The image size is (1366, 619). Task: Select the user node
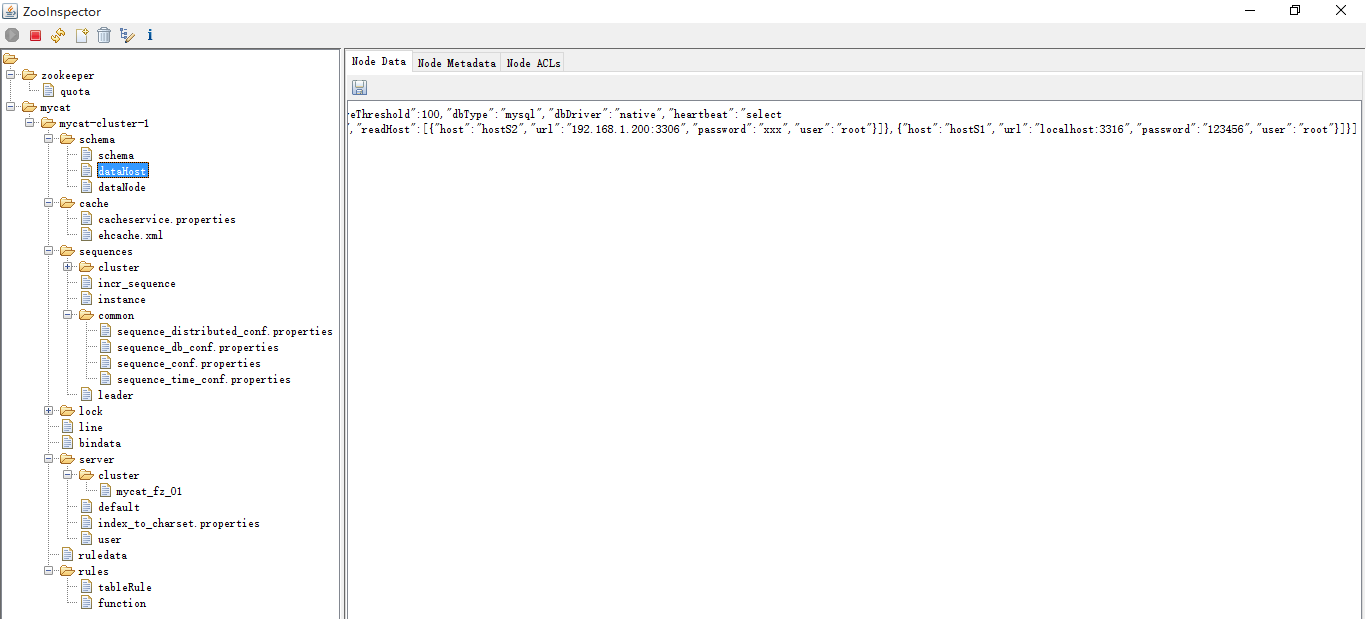(x=109, y=539)
